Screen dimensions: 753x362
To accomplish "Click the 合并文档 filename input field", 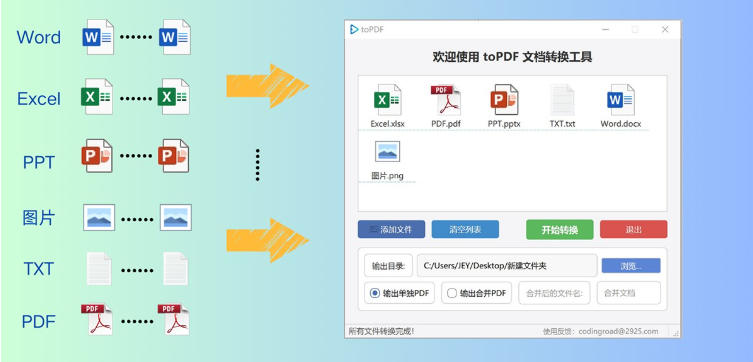I will pyautogui.click(x=629, y=293).
